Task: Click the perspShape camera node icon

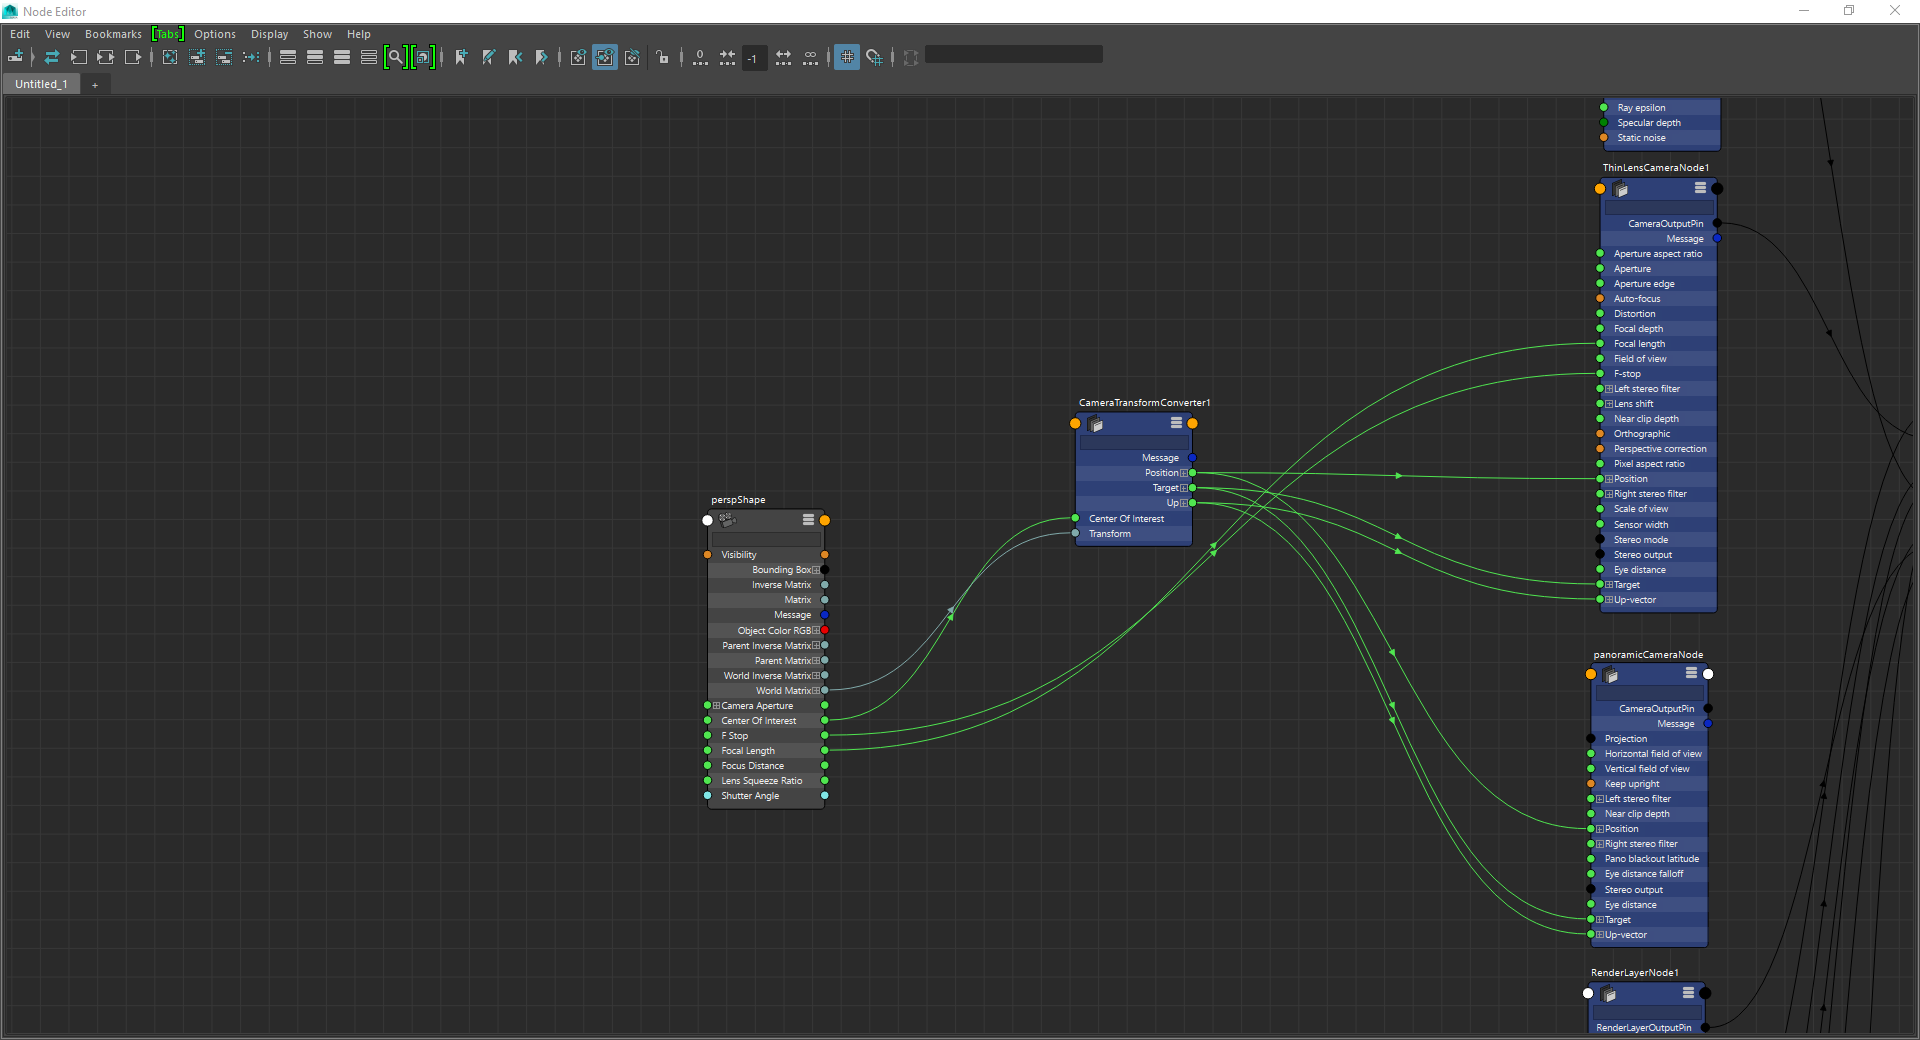Action: (727, 520)
